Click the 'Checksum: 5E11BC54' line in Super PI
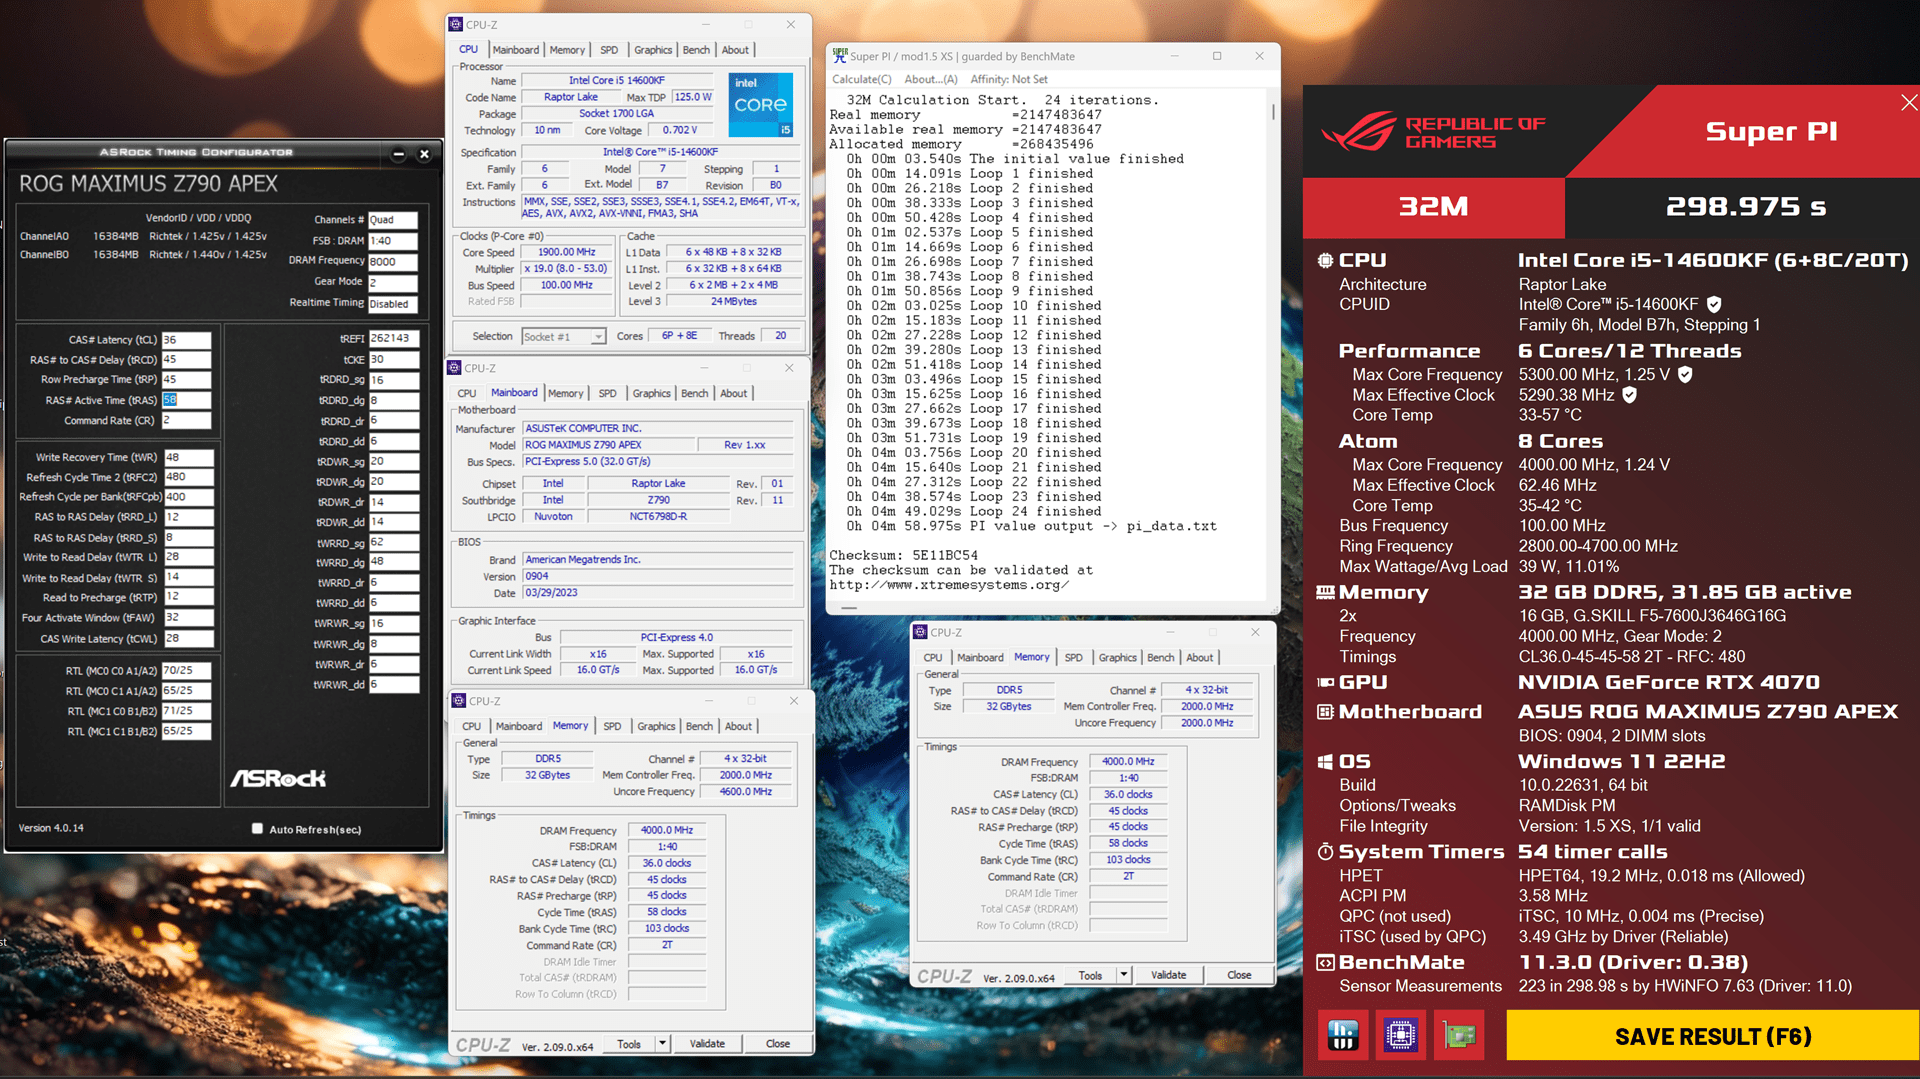The height and width of the screenshot is (1079, 1920). coord(904,556)
